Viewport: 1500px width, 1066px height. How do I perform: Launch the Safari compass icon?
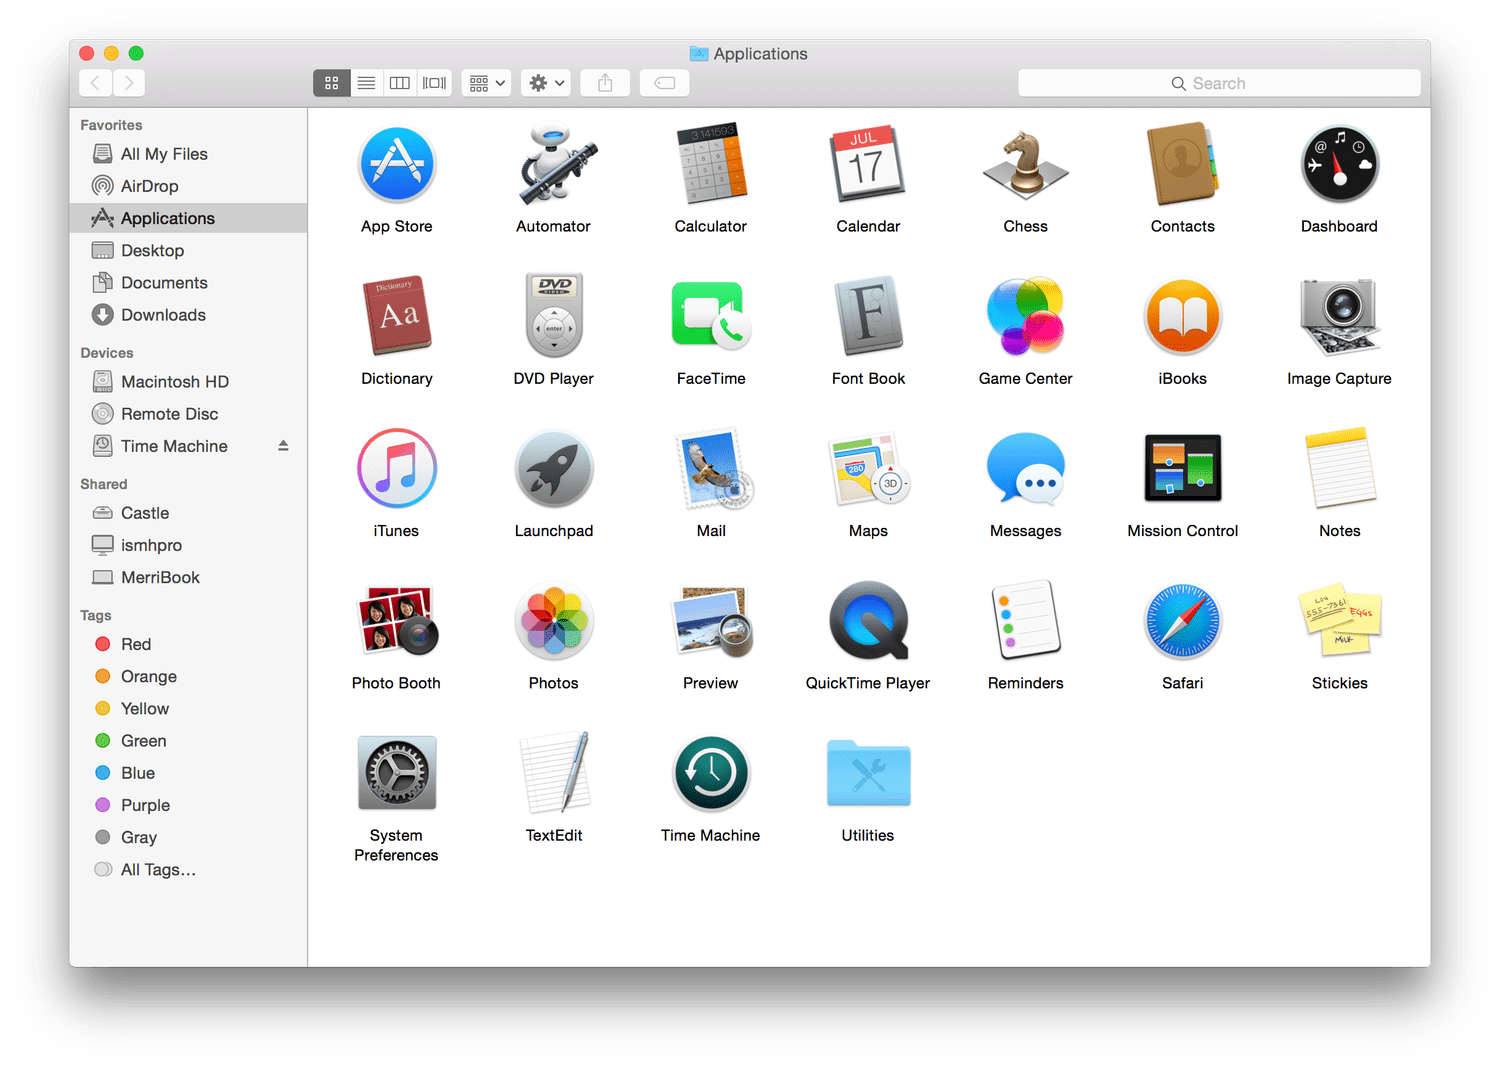1182,620
